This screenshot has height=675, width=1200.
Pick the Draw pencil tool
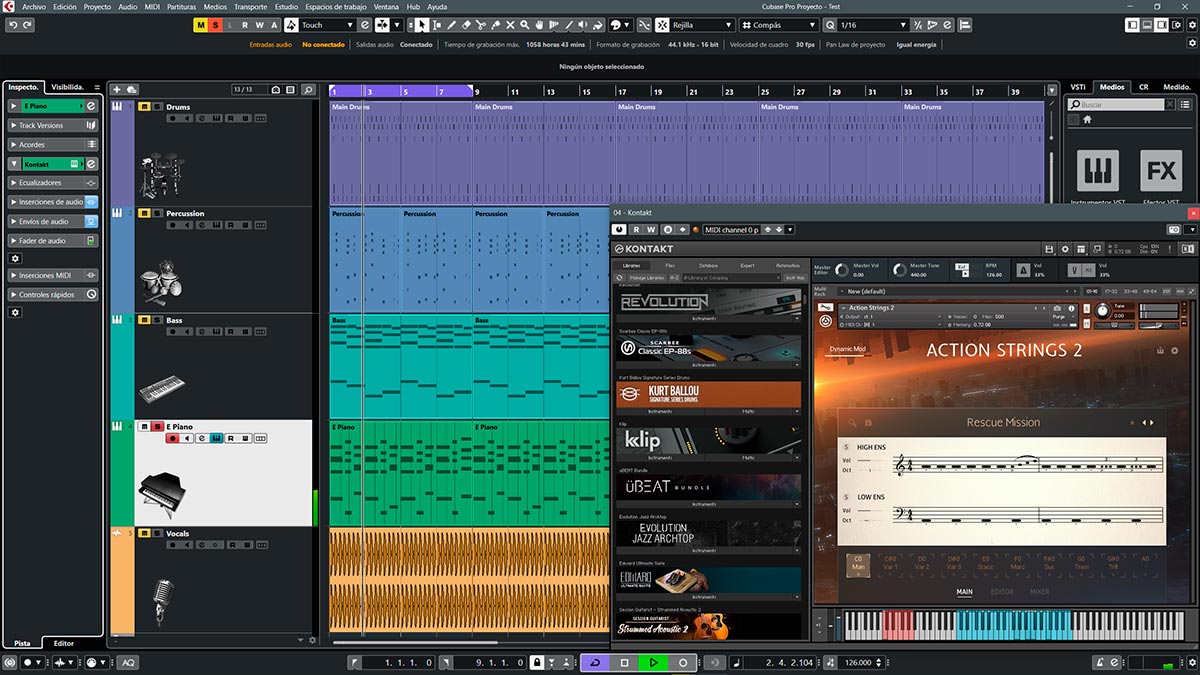[x=452, y=25]
